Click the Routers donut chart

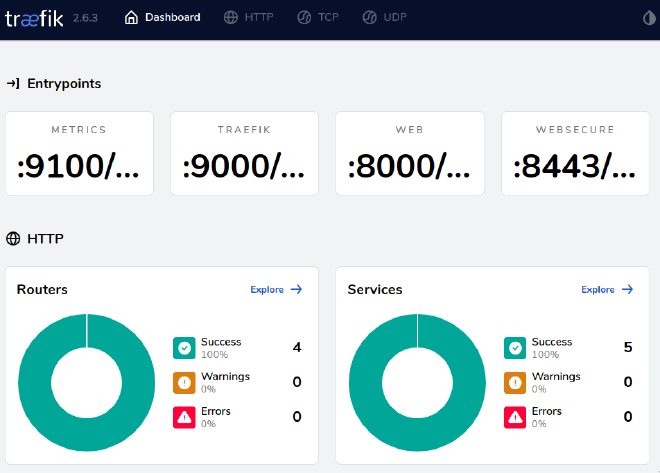[x=87, y=383]
